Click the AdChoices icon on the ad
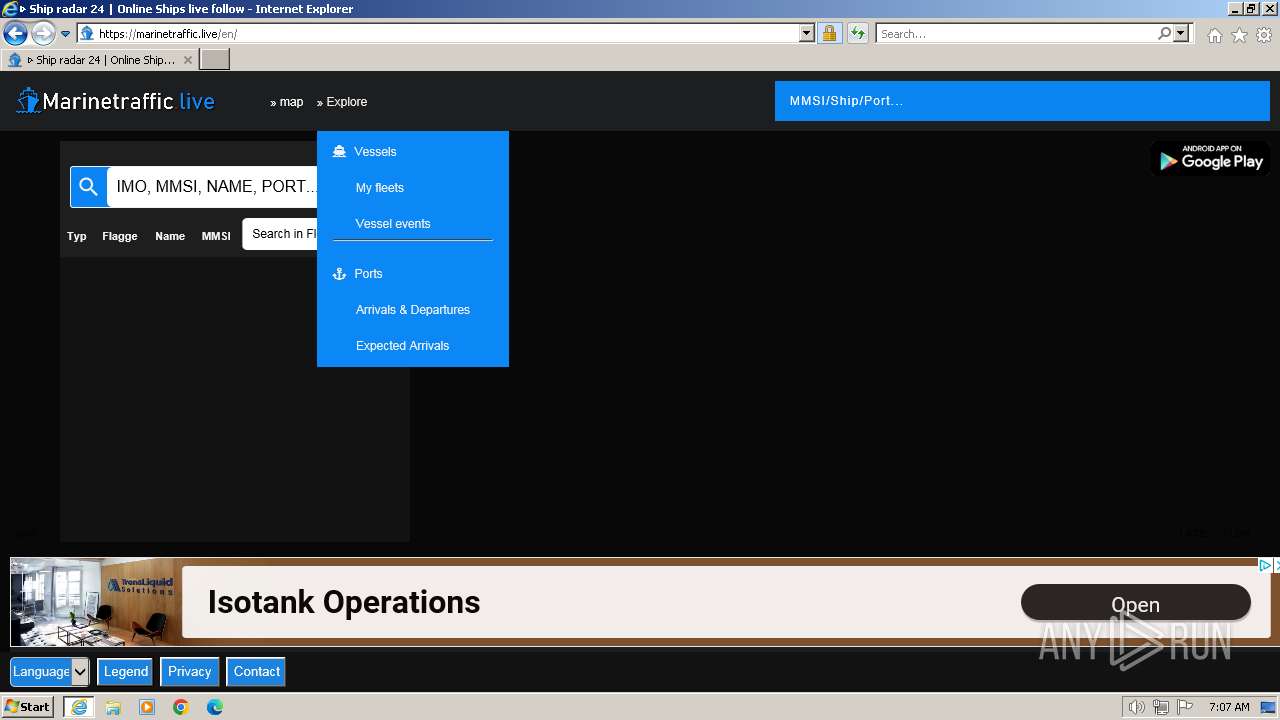The width and height of the screenshot is (1280, 720). (x=1265, y=565)
